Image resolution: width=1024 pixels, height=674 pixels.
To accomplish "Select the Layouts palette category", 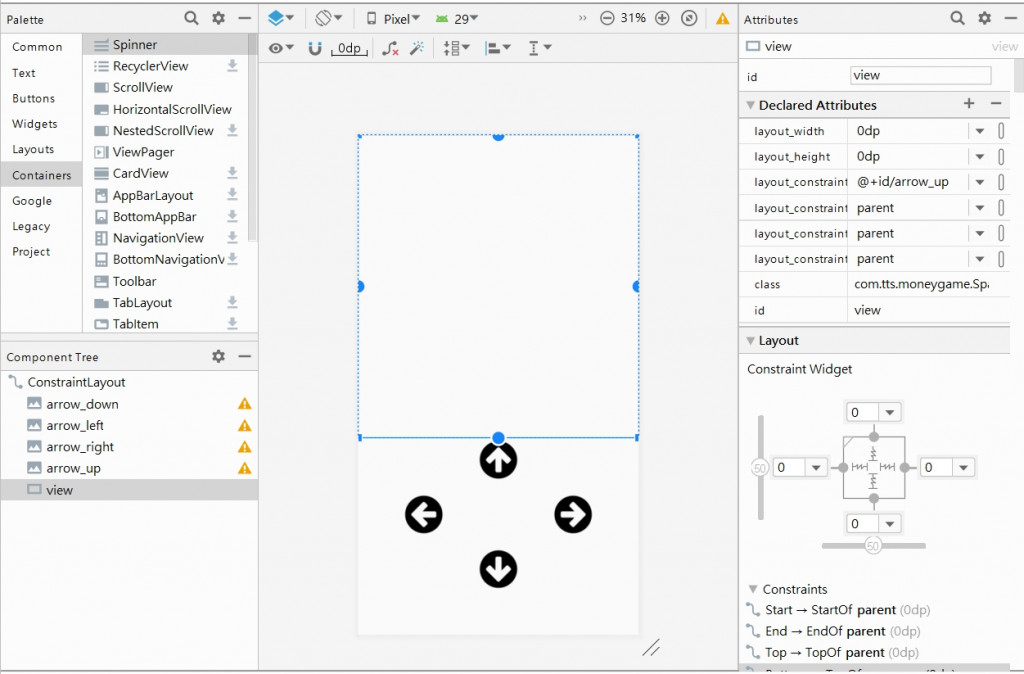I will click(x=33, y=149).
